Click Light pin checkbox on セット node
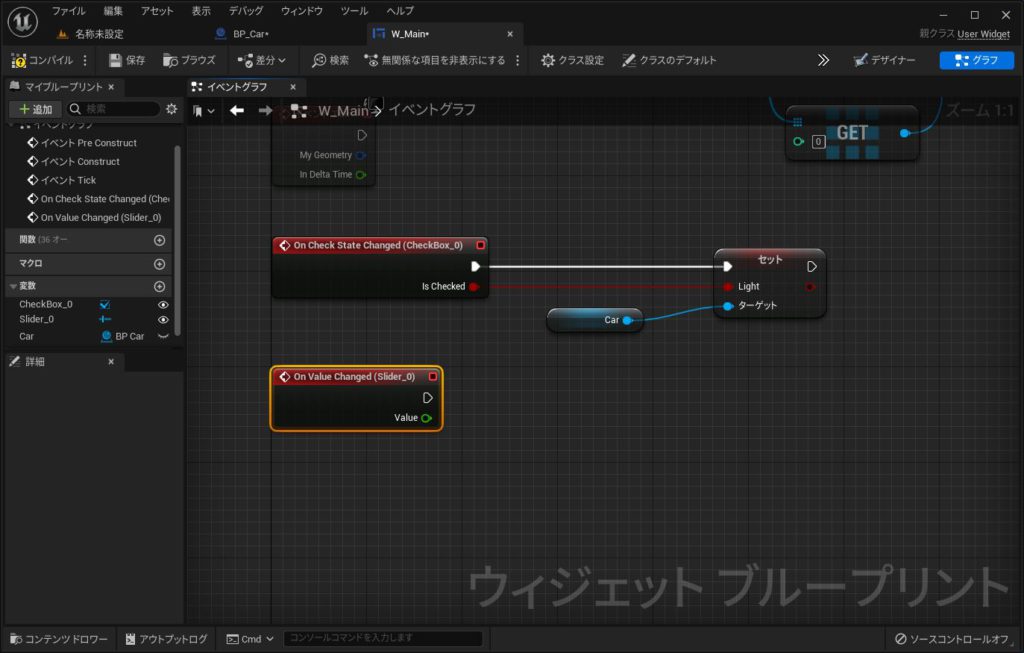The image size is (1024, 653). click(728, 287)
